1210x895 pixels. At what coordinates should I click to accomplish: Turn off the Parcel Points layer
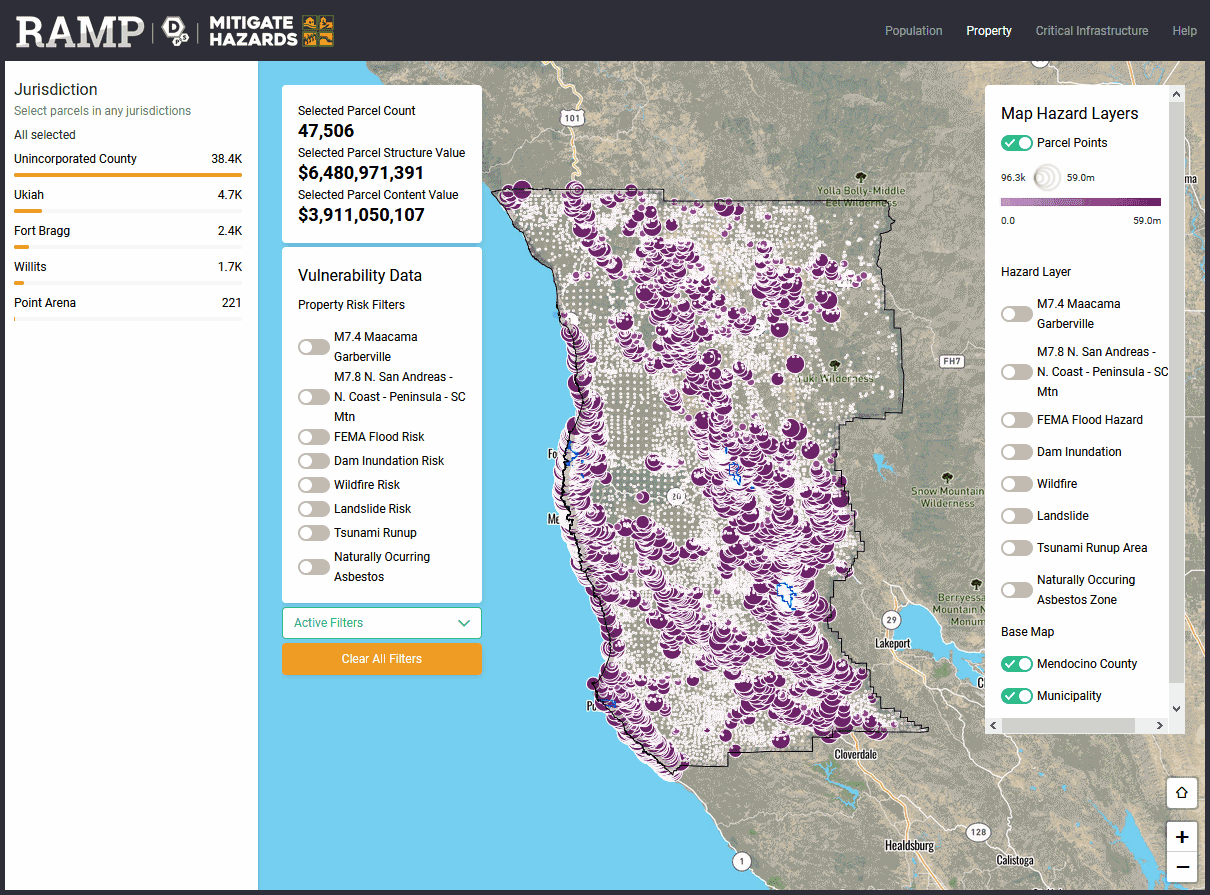[1017, 143]
